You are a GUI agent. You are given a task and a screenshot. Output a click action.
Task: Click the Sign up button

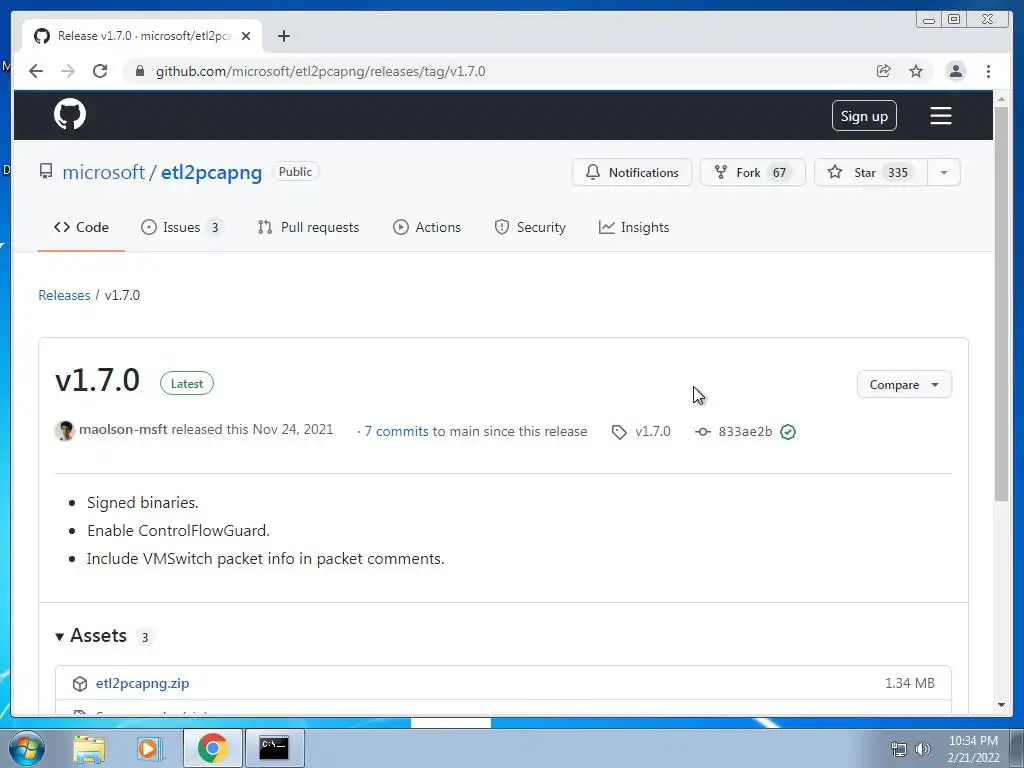(x=864, y=116)
